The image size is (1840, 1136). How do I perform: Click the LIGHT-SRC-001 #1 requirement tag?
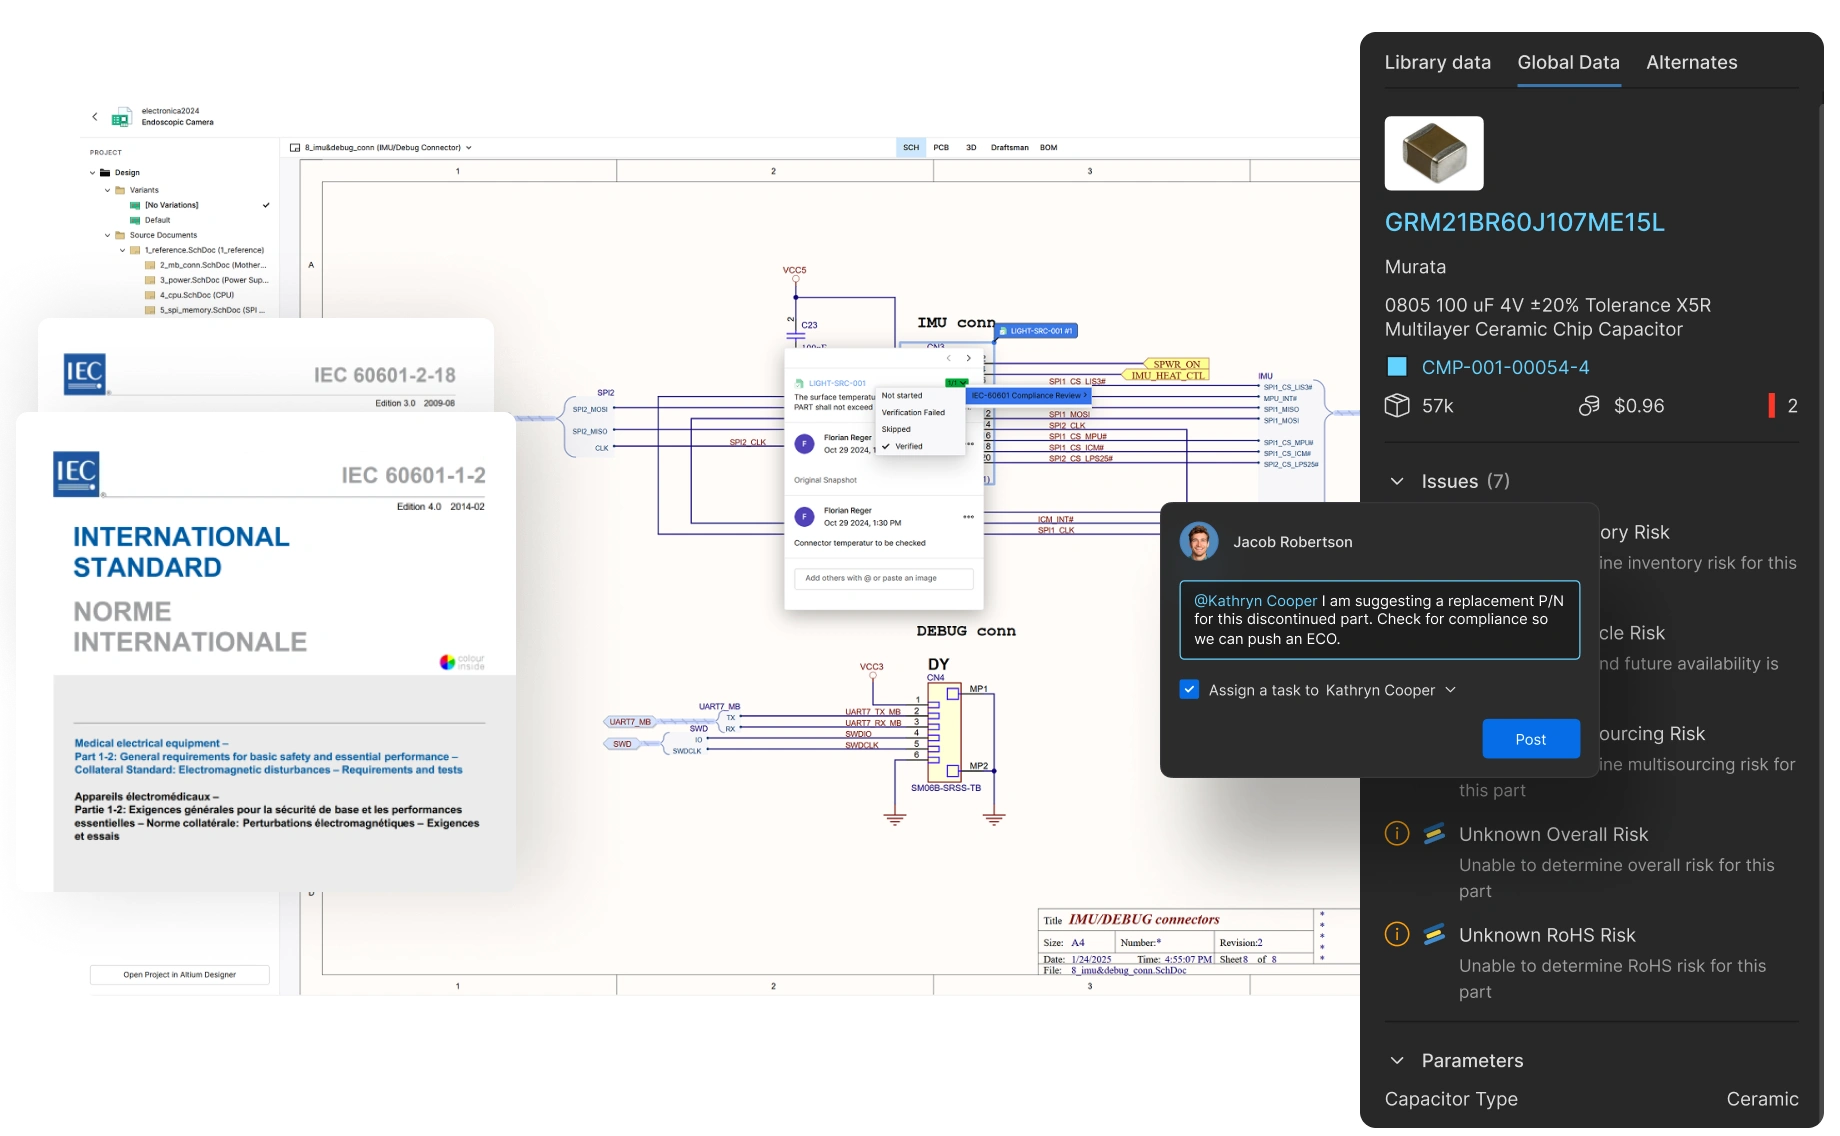coord(1036,331)
